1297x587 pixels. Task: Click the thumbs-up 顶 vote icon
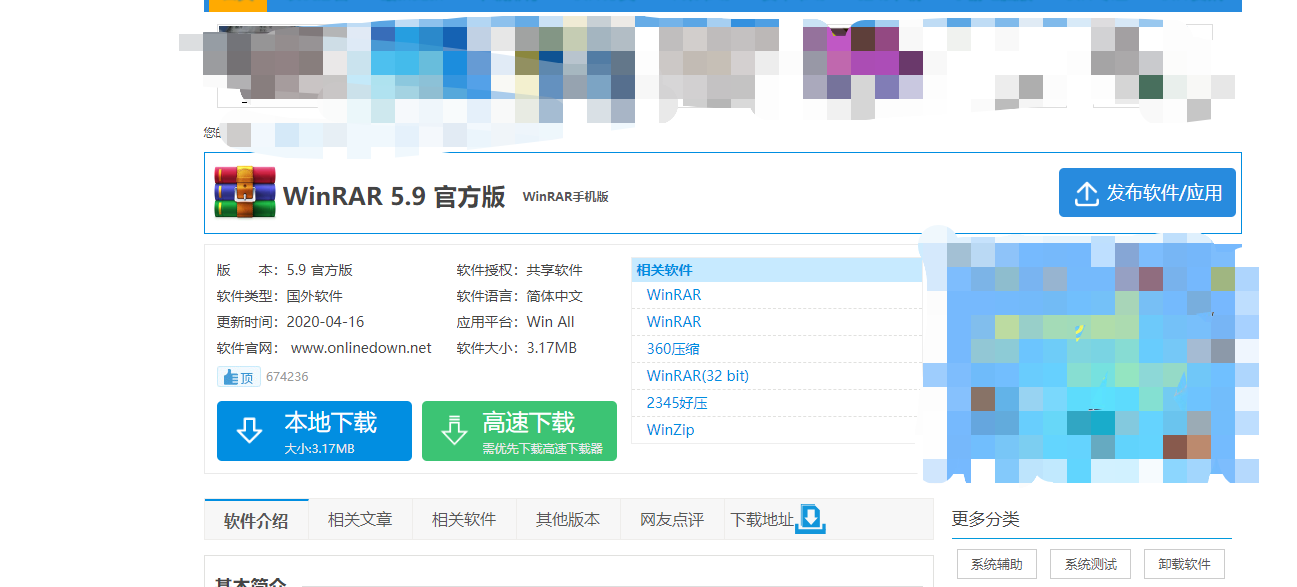pyautogui.click(x=239, y=377)
